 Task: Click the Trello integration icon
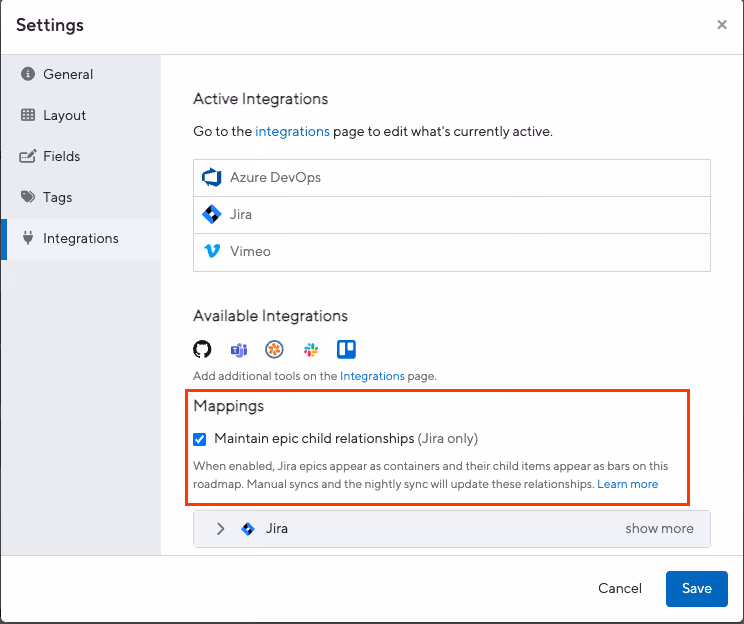(346, 349)
